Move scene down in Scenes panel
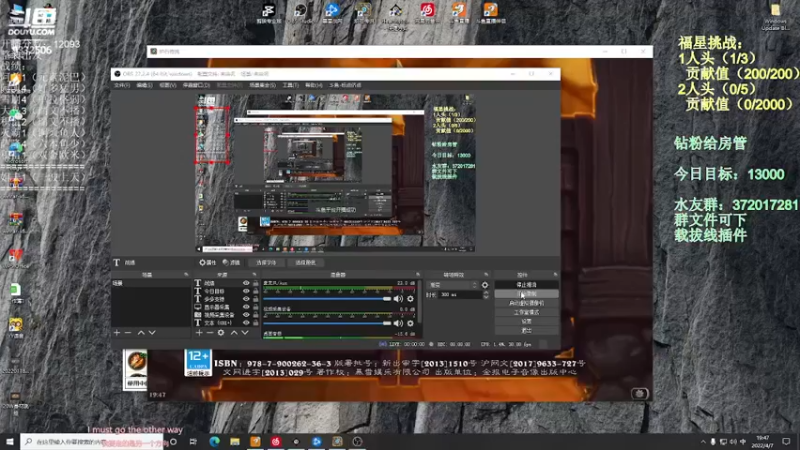The height and width of the screenshot is (450, 800). 152,333
